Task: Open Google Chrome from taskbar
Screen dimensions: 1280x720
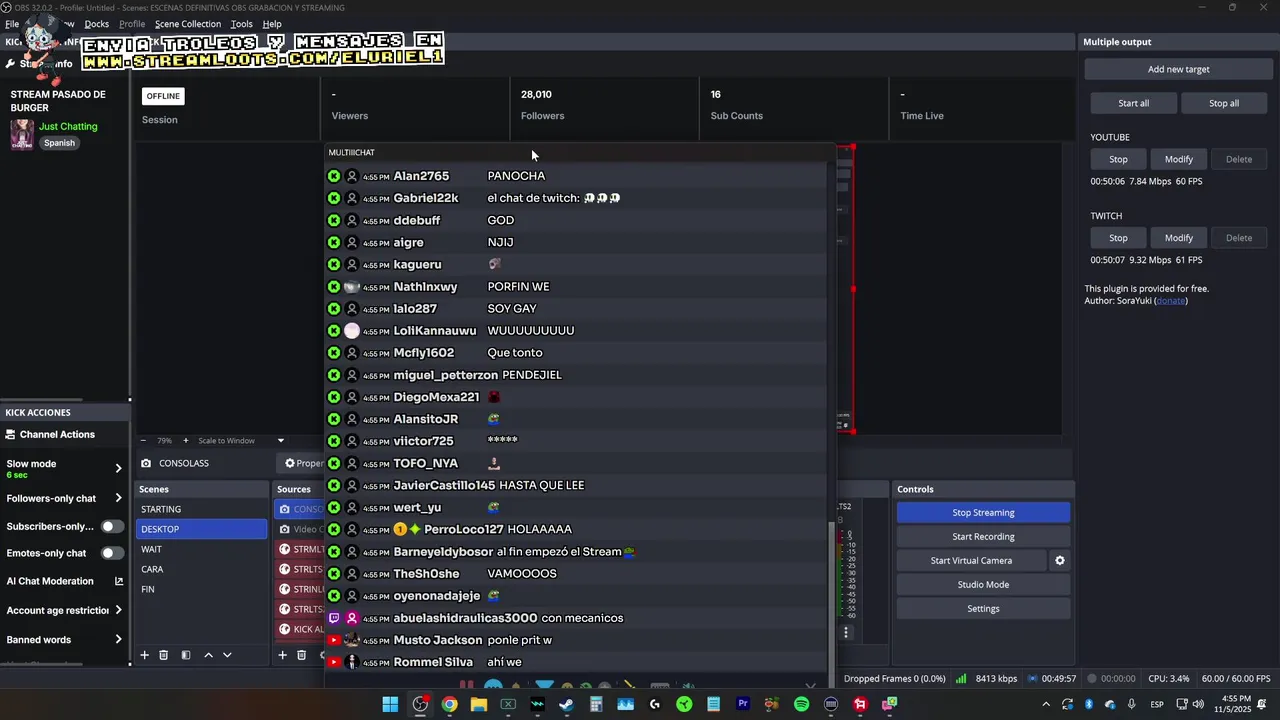Action: (x=450, y=704)
